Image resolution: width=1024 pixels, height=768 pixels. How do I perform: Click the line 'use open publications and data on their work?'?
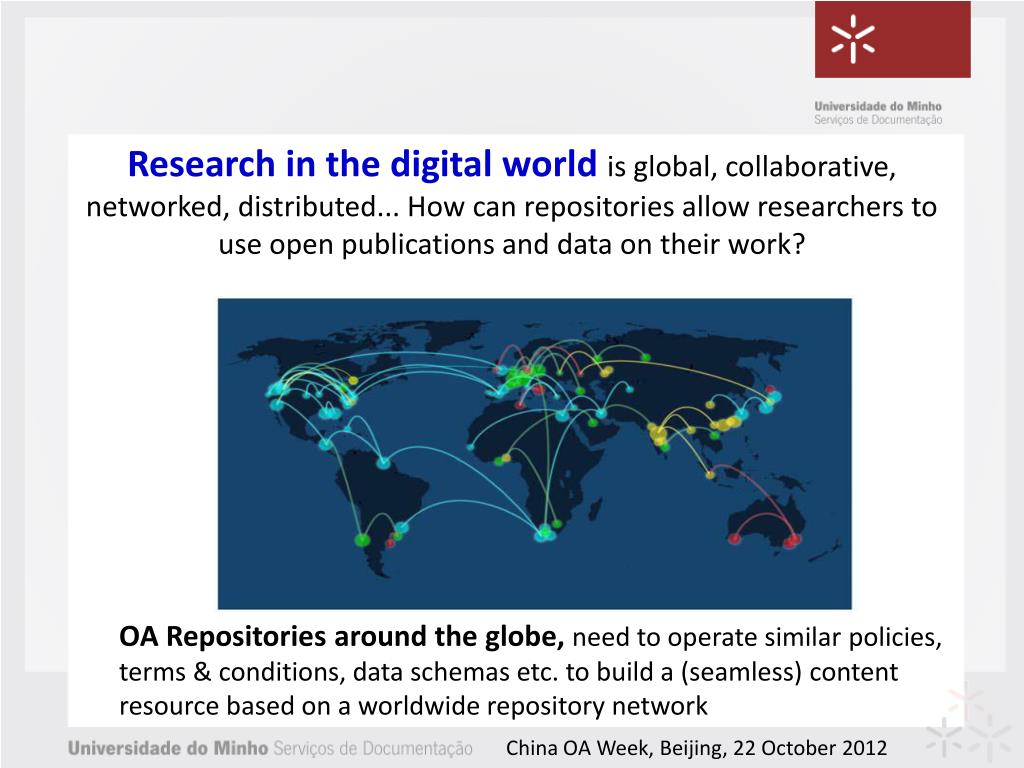point(511,244)
